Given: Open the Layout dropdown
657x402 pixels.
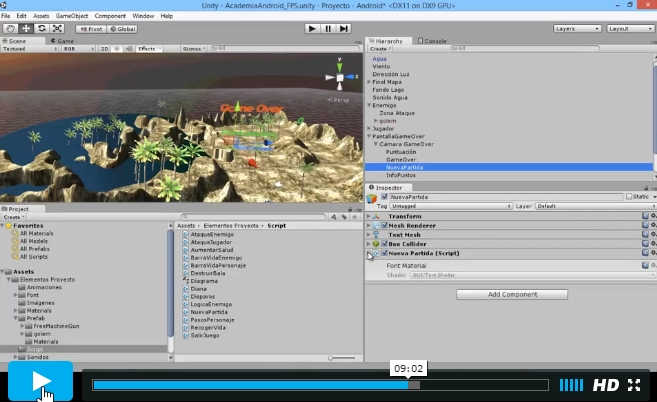Looking at the screenshot, I should (630, 29).
